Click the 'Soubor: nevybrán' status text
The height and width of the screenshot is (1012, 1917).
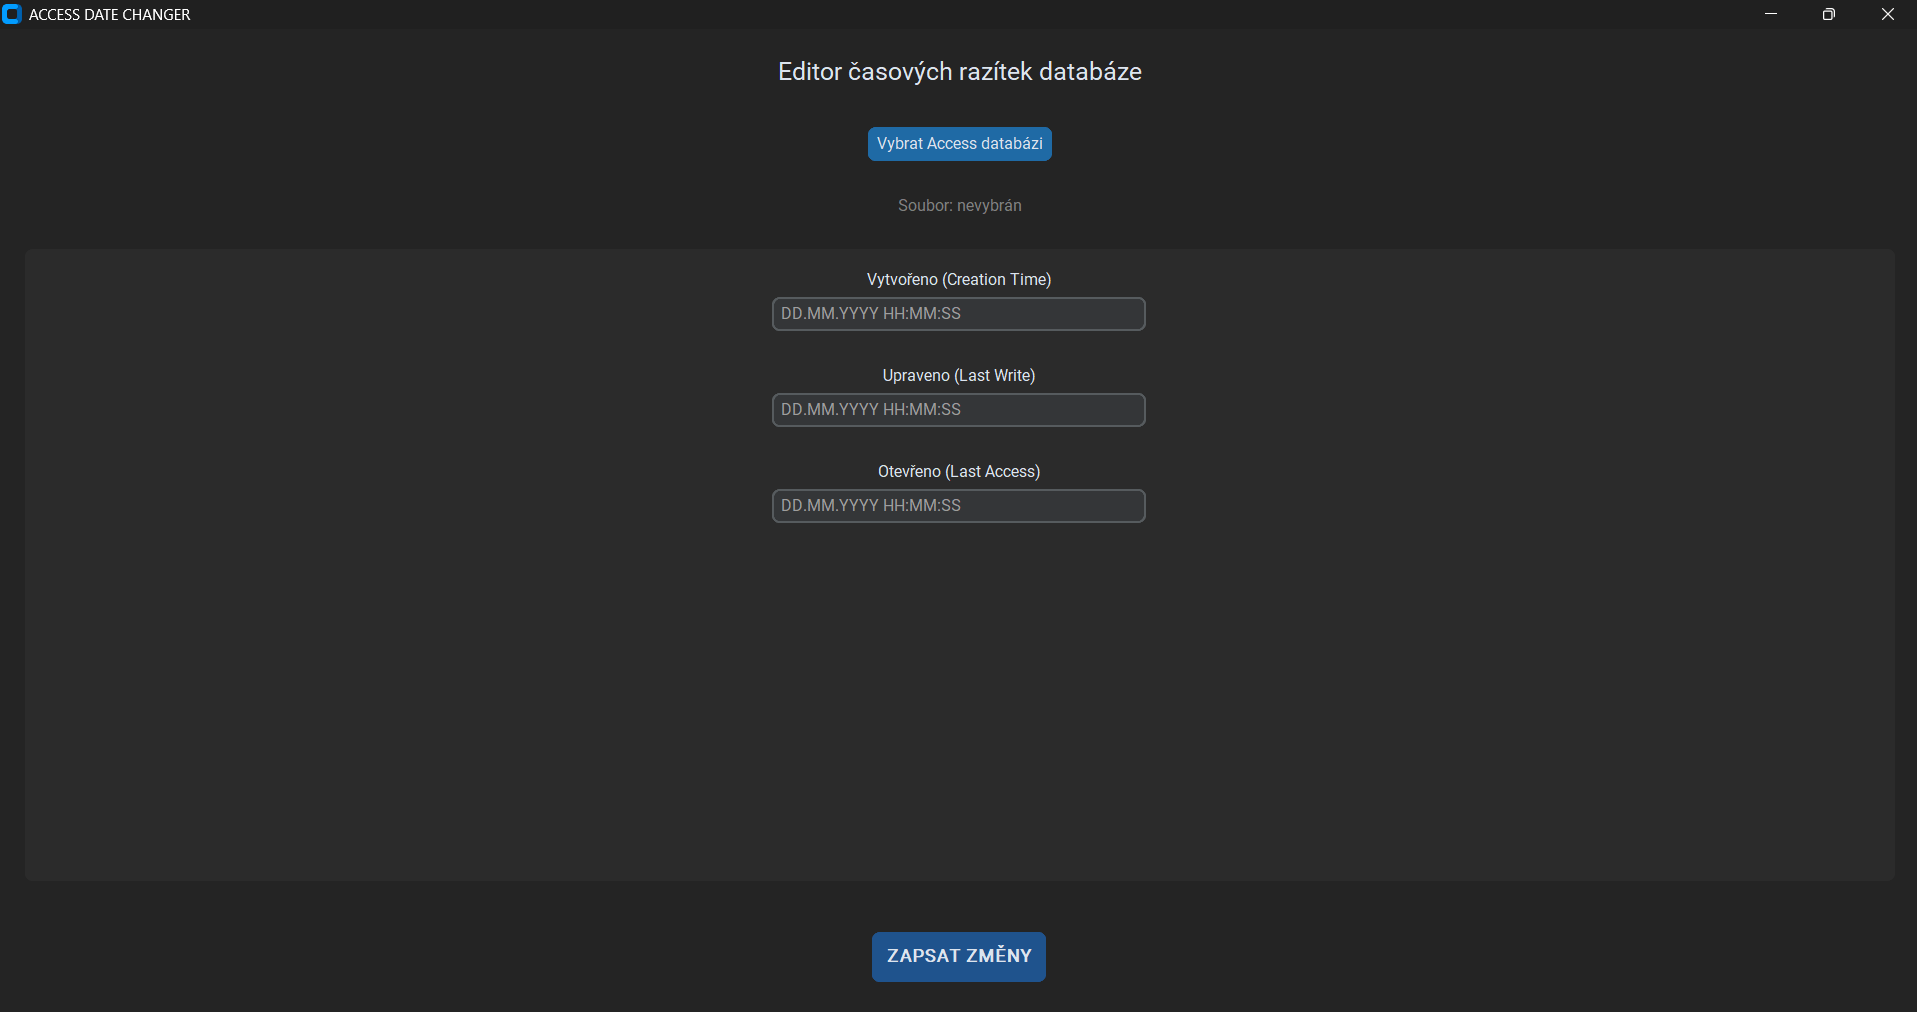[959, 205]
